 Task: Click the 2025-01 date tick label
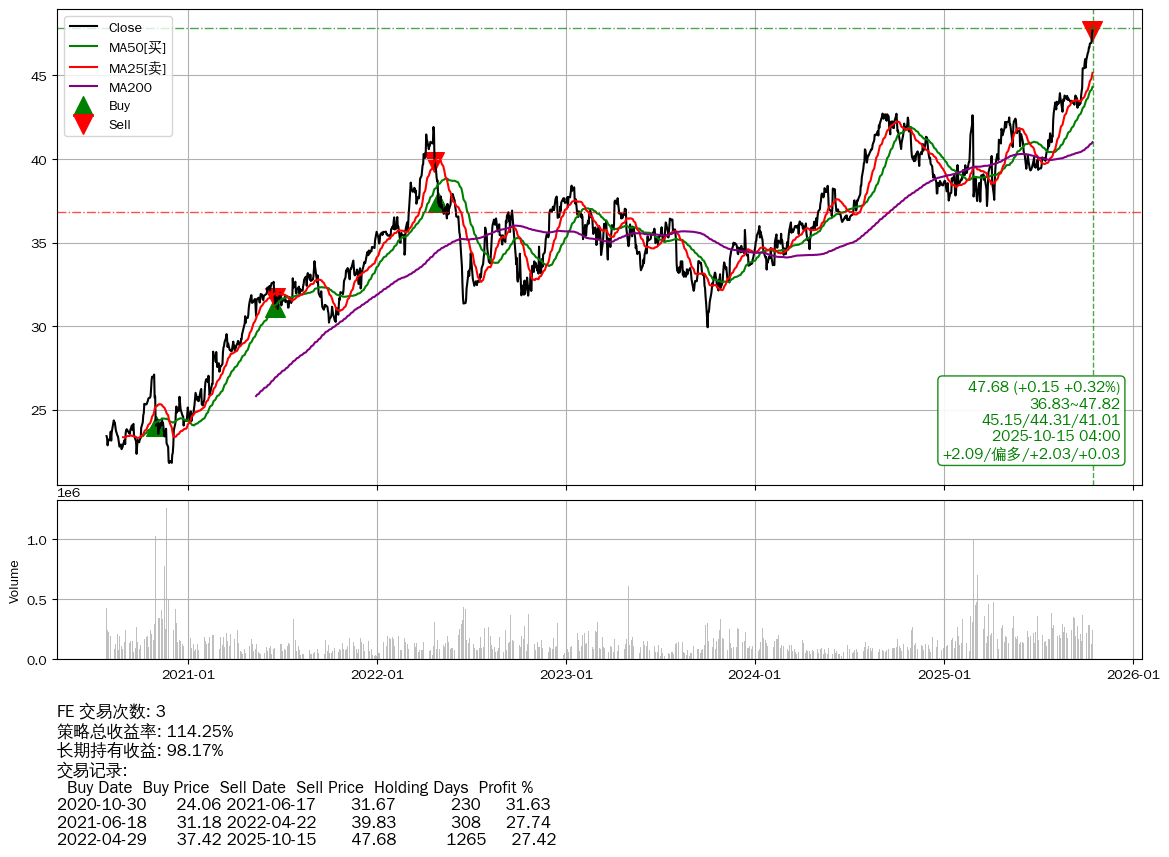944,674
